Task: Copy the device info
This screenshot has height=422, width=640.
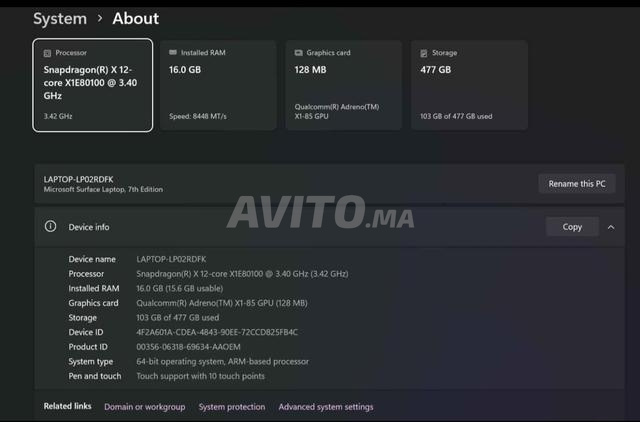Action: (x=572, y=227)
